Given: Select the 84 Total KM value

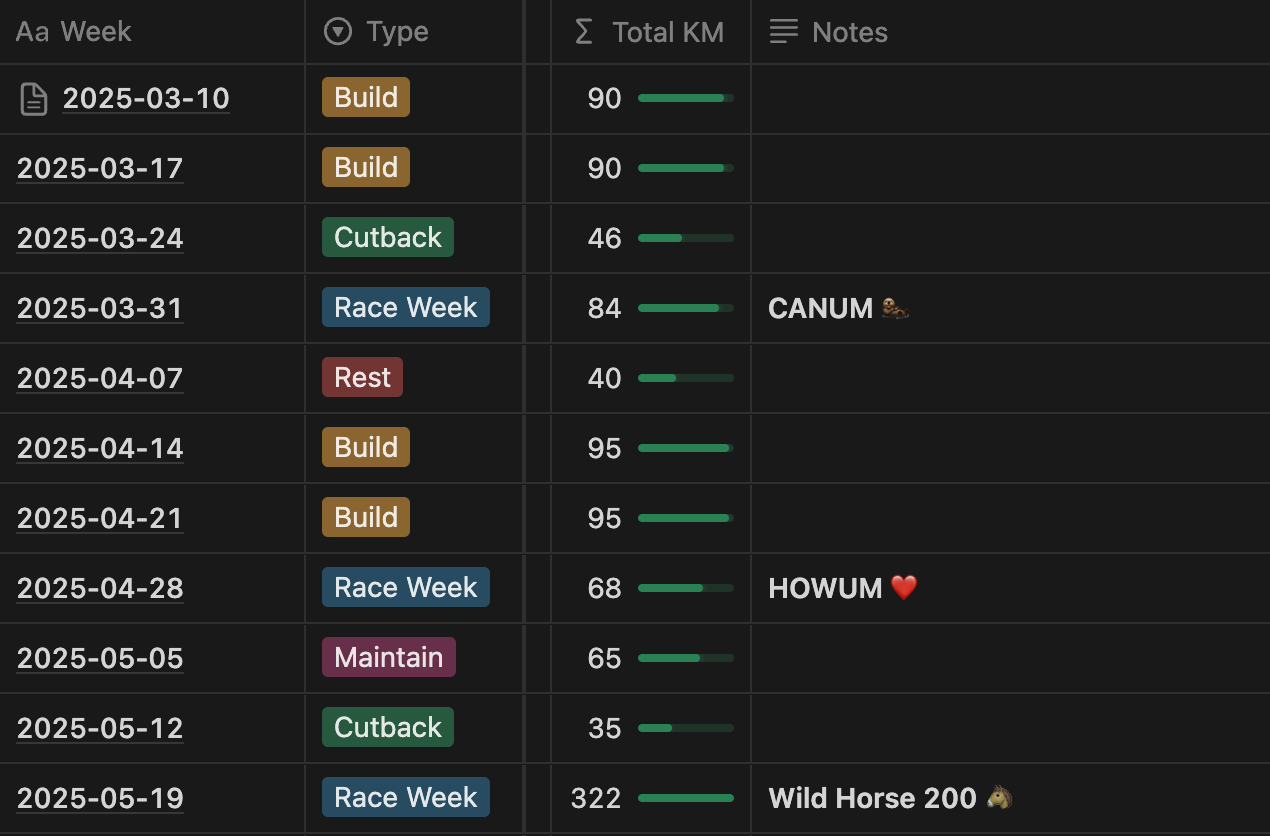Looking at the screenshot, I should click(604, 308).
